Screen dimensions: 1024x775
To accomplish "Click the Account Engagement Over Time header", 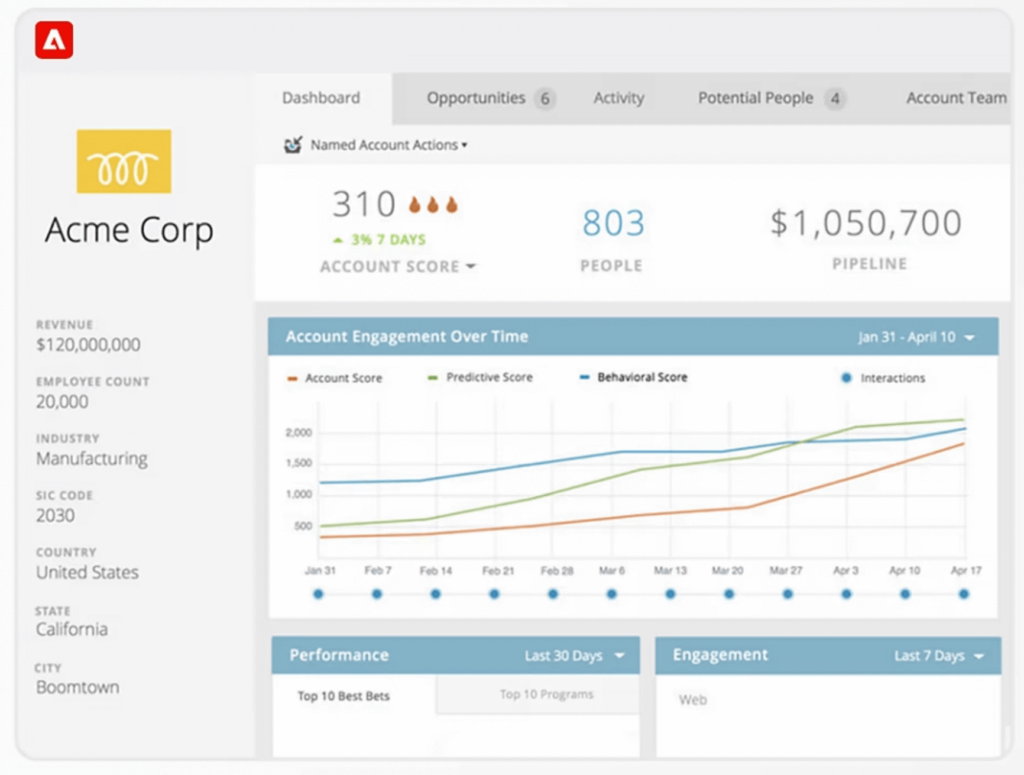I will pyautogui.click(x=407, y=337).
